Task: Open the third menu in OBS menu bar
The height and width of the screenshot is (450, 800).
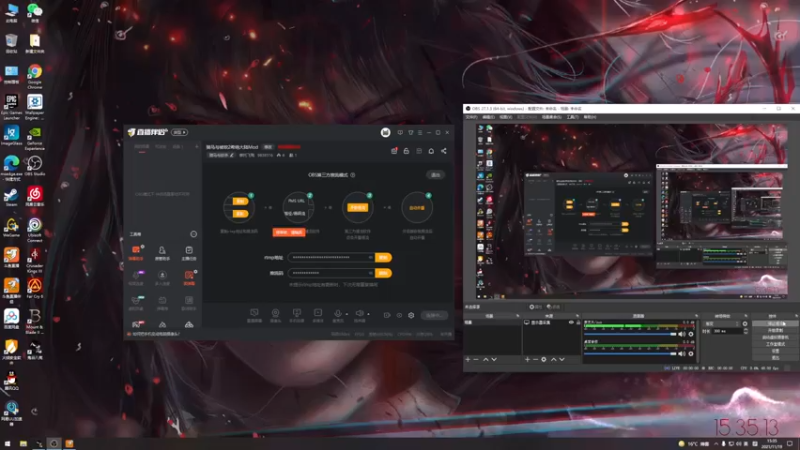Action: coord(506,117)
